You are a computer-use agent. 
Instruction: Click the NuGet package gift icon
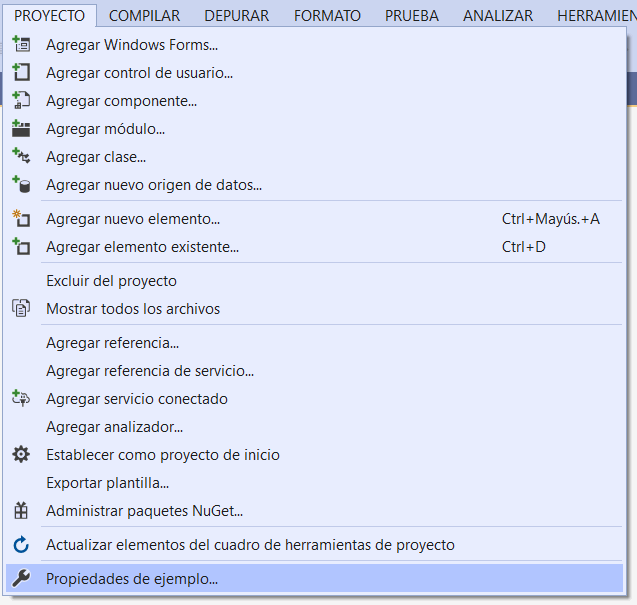pyautogui.click(x=21, y=511)
